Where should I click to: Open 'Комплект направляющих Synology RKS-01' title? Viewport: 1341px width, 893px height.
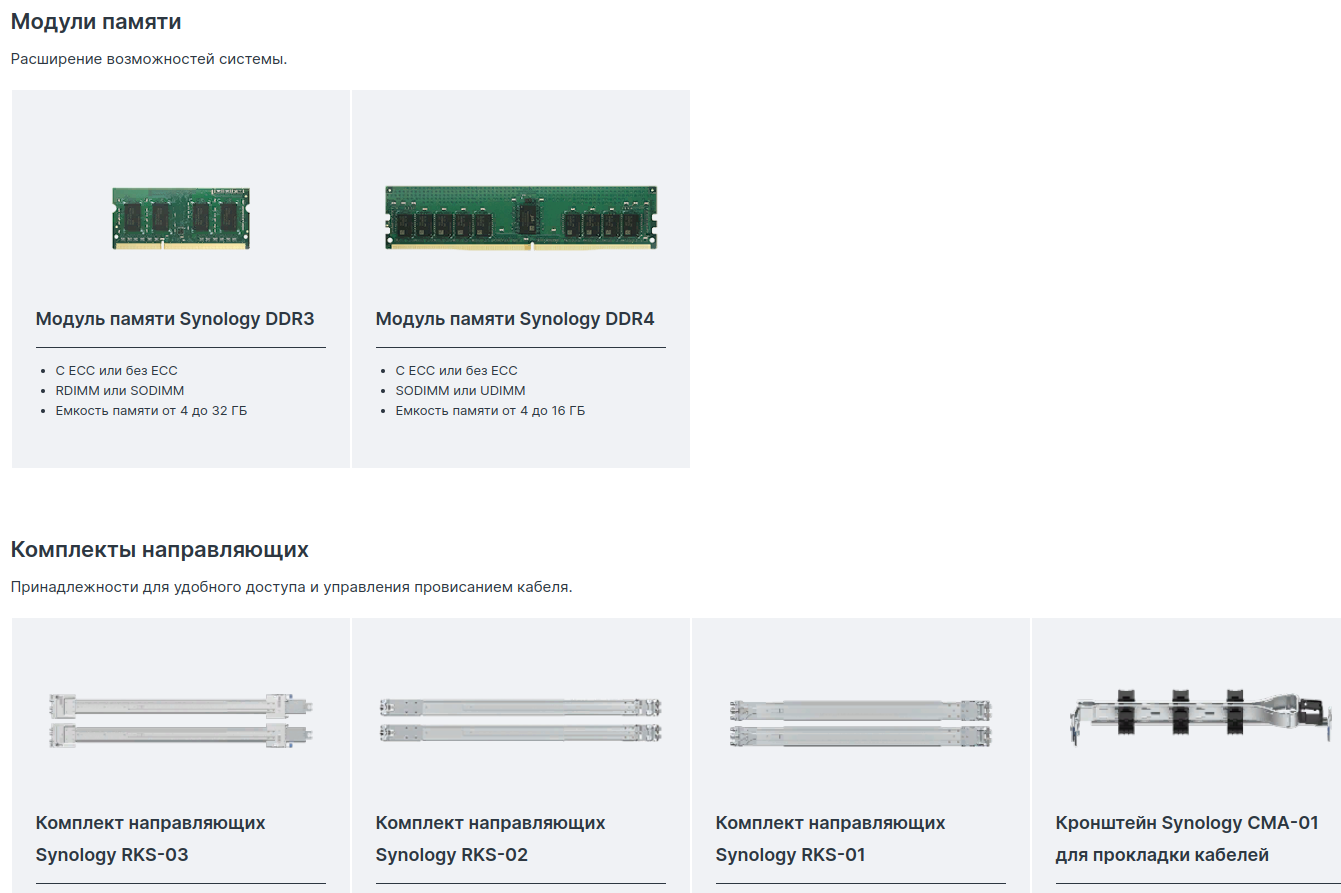(830, 838)
